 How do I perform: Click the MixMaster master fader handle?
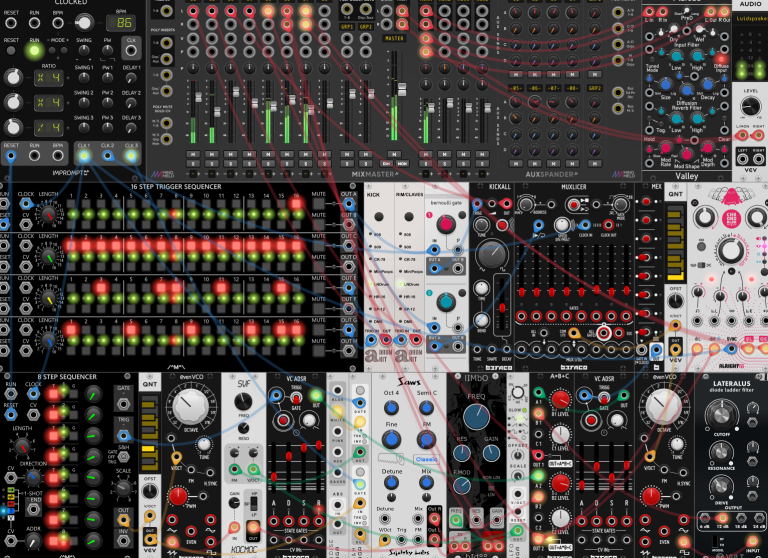tap(402, 89)
